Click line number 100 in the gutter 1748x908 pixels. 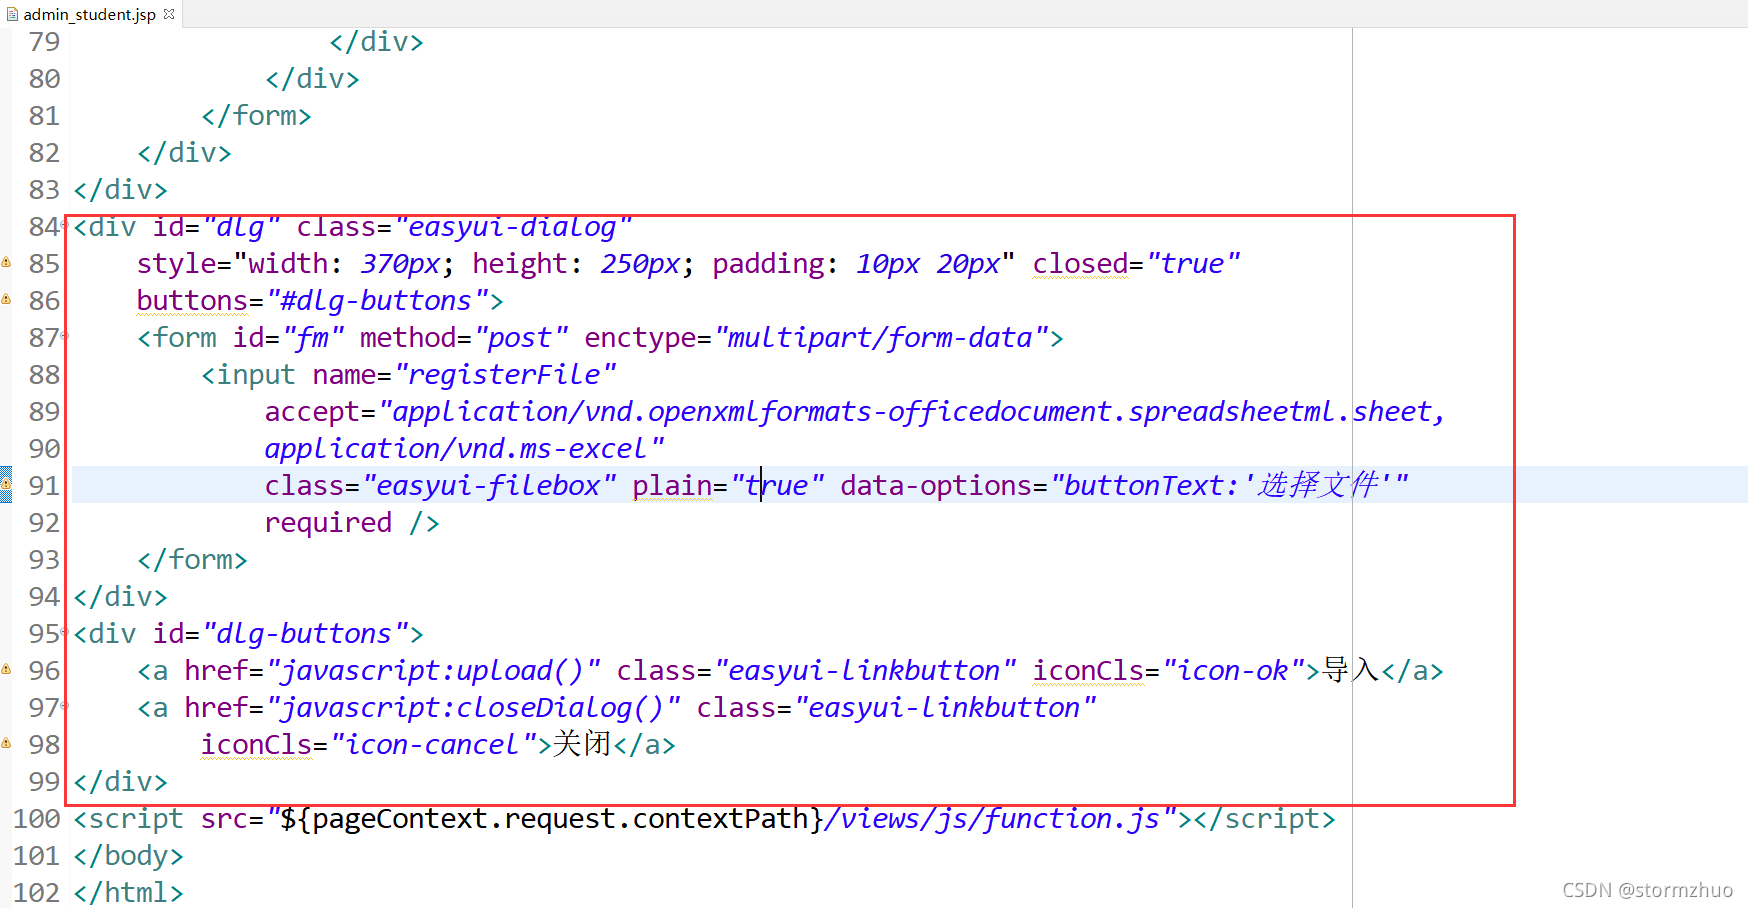point(36,819)
